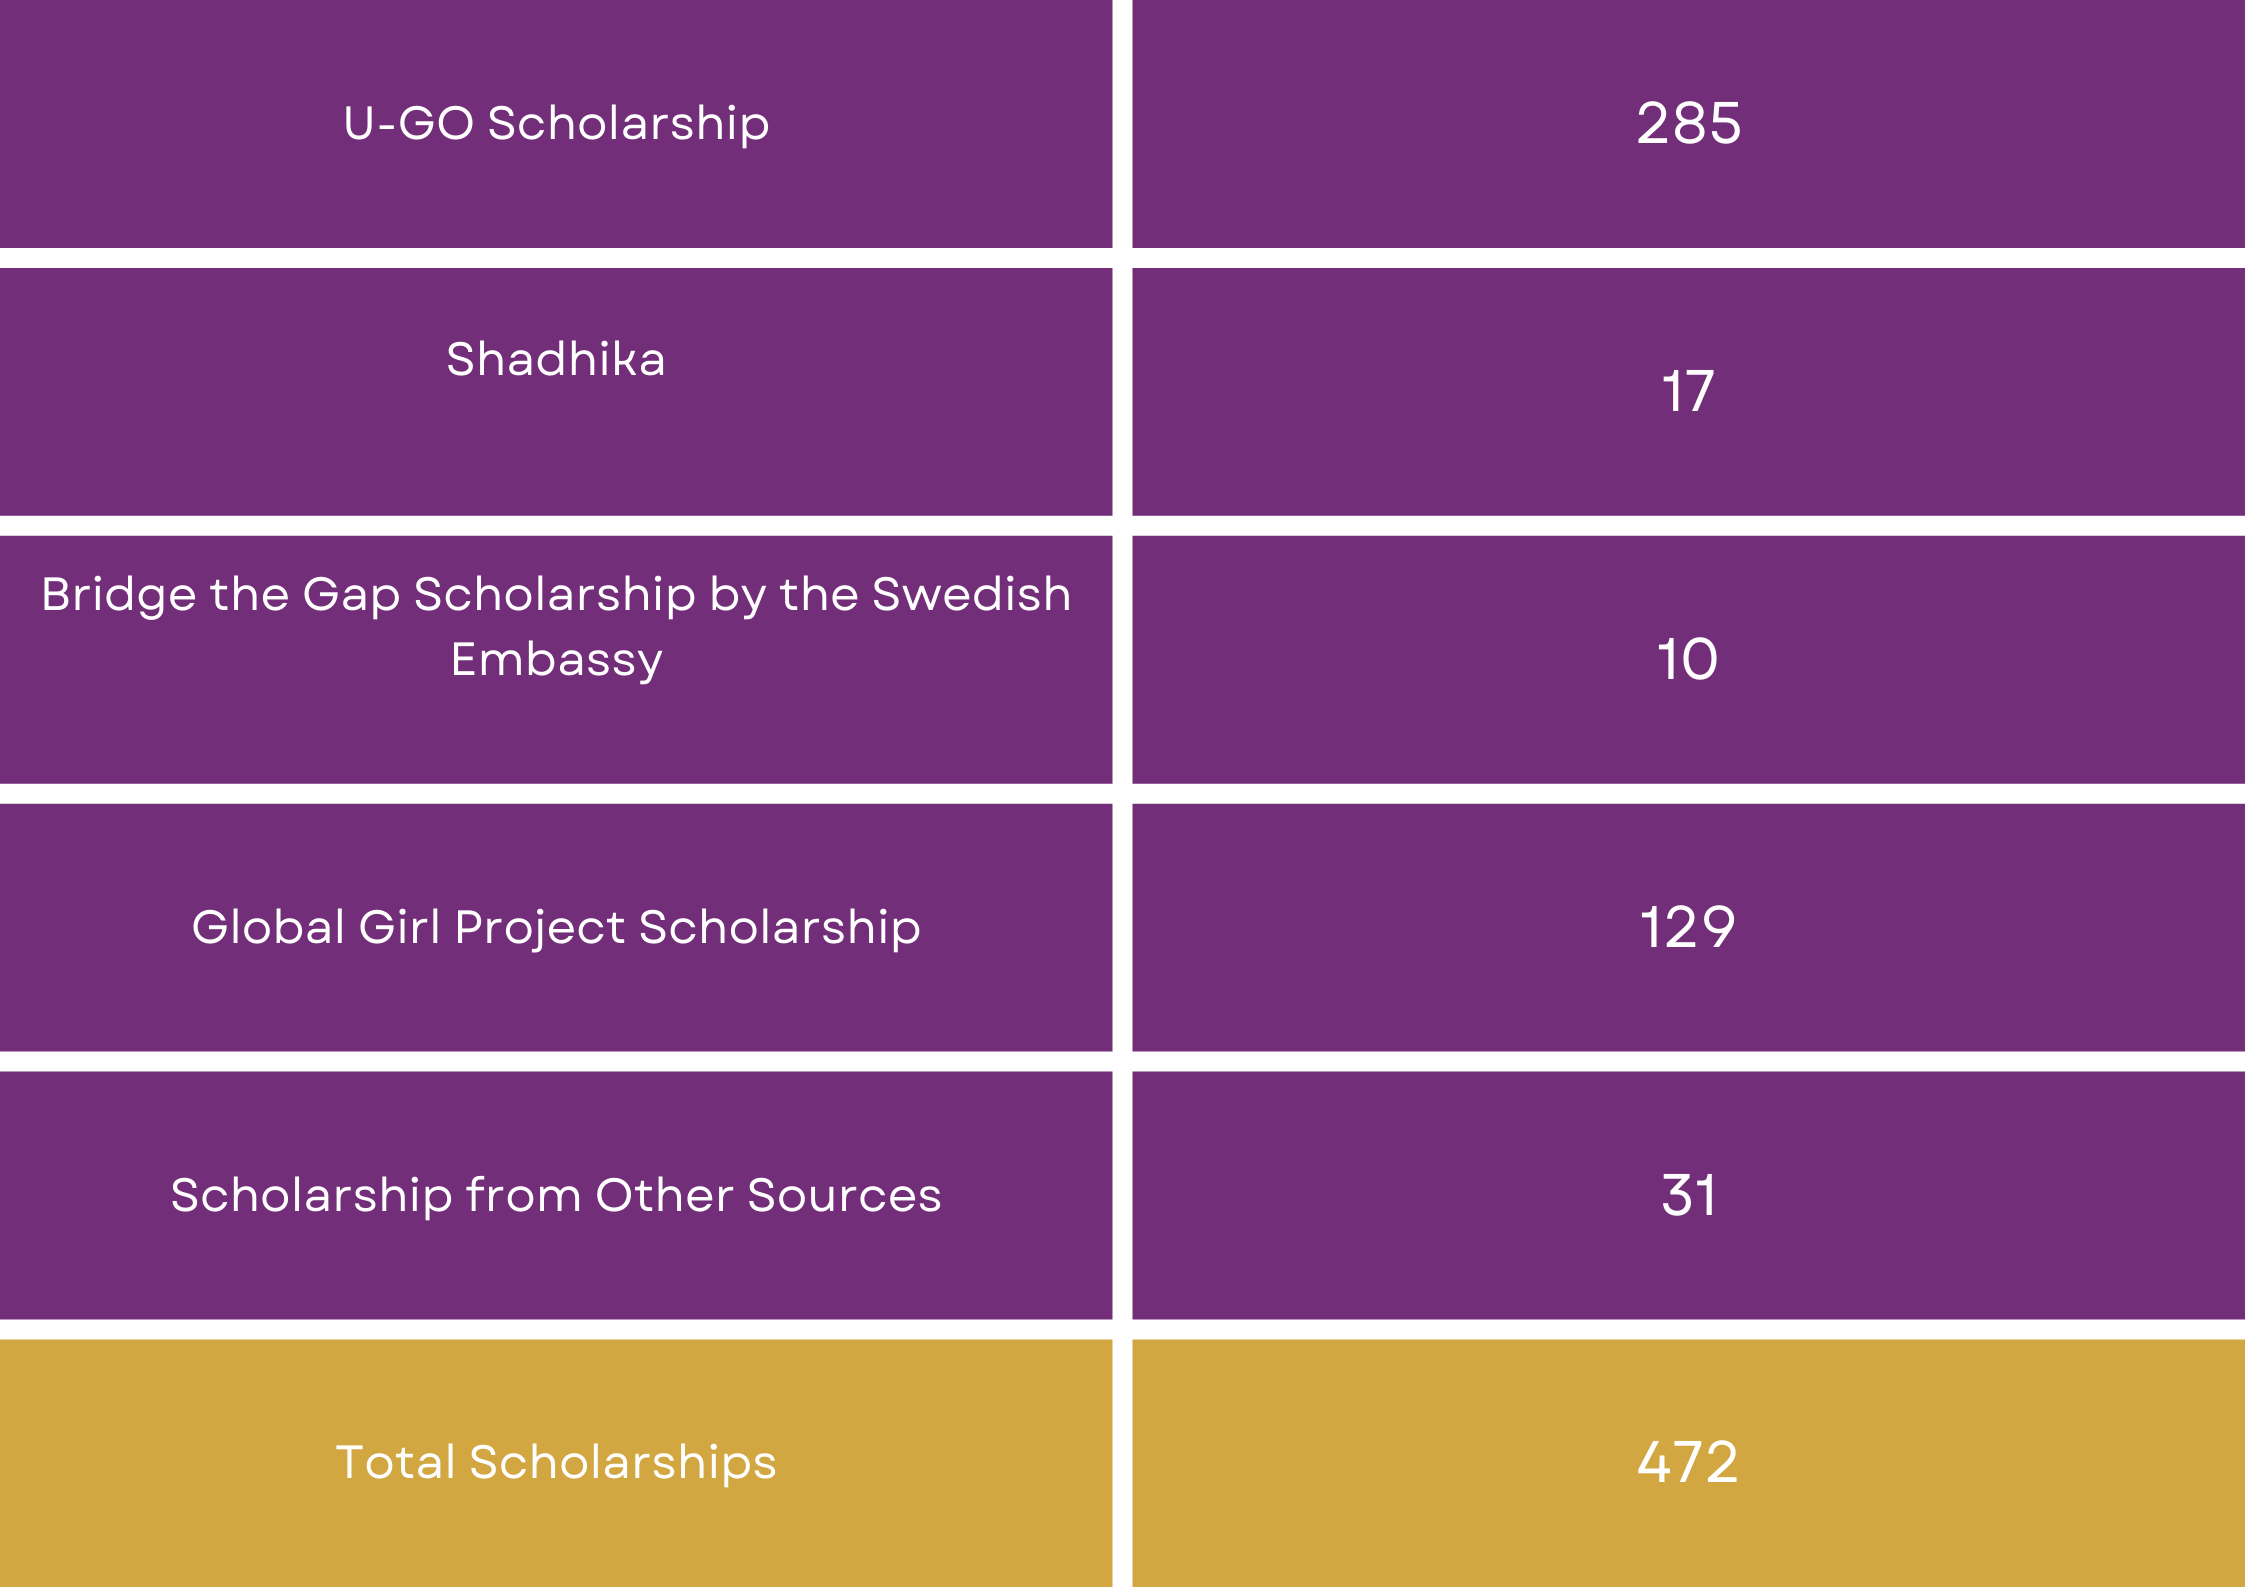Click the Total Scholarships gold label
Image resolution: width=2245 pixels, height=1587 pixels.
coord(556,1462)
